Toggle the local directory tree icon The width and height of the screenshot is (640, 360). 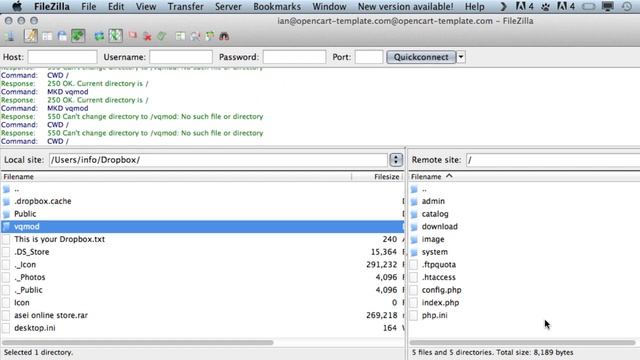[47, 36]
